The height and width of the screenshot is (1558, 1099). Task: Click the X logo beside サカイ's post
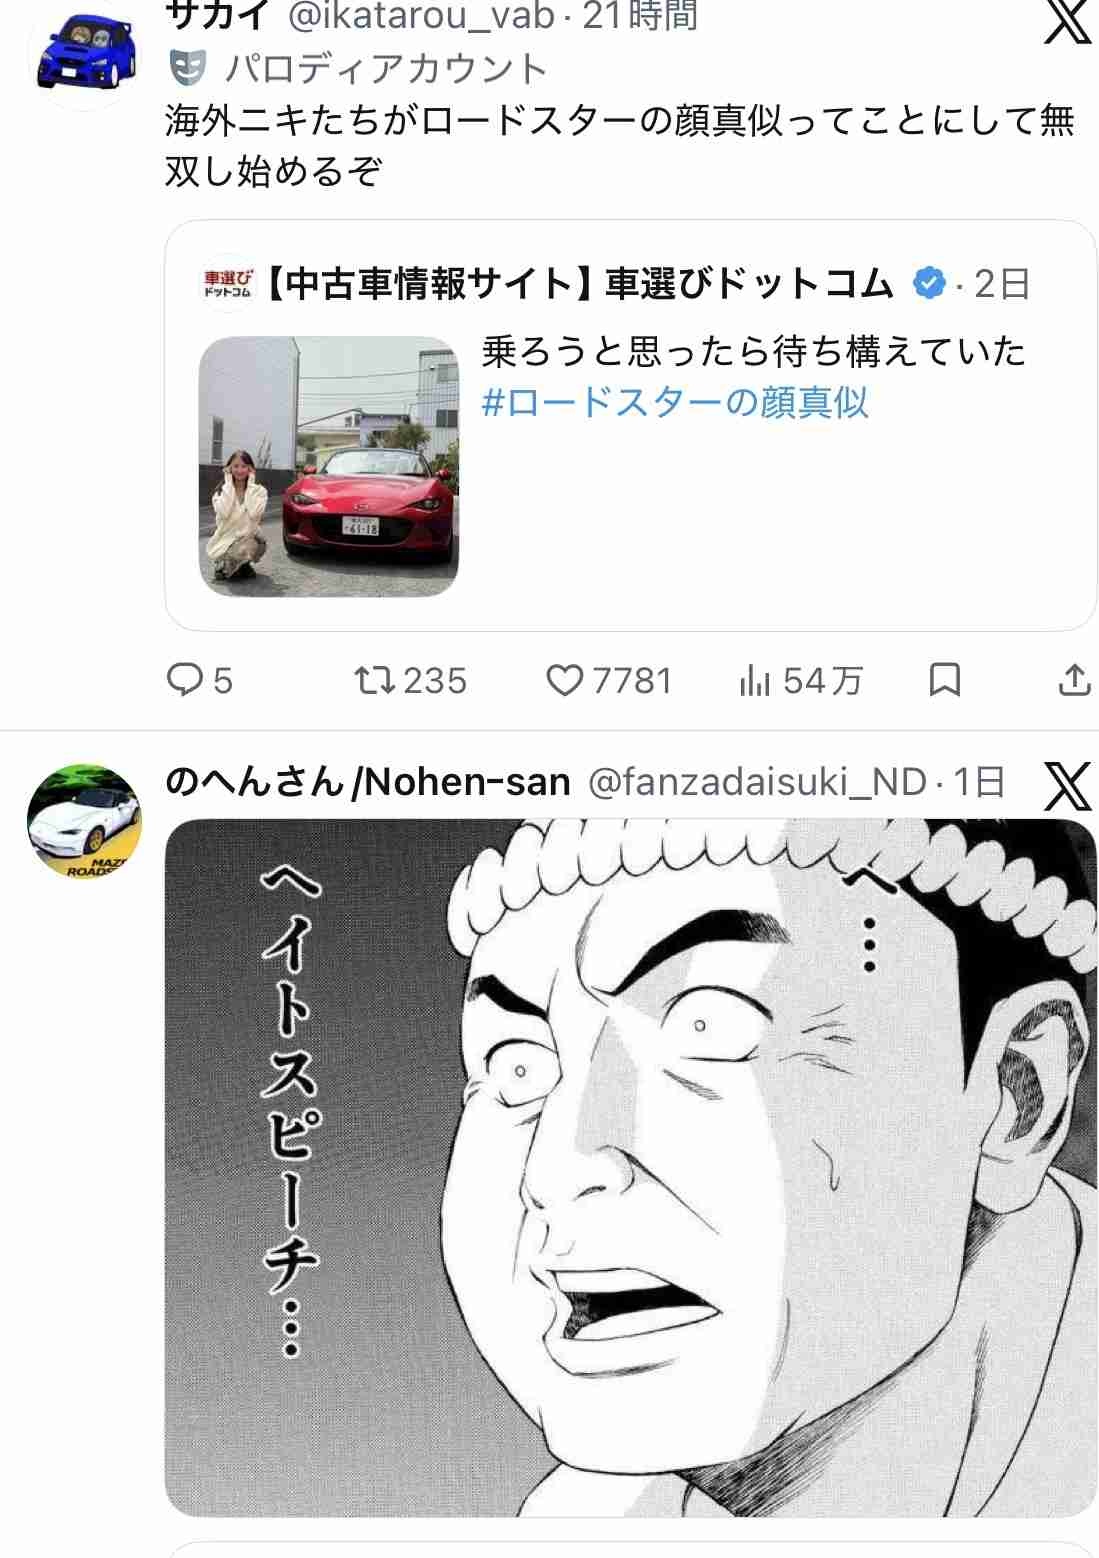[1067, 22]
